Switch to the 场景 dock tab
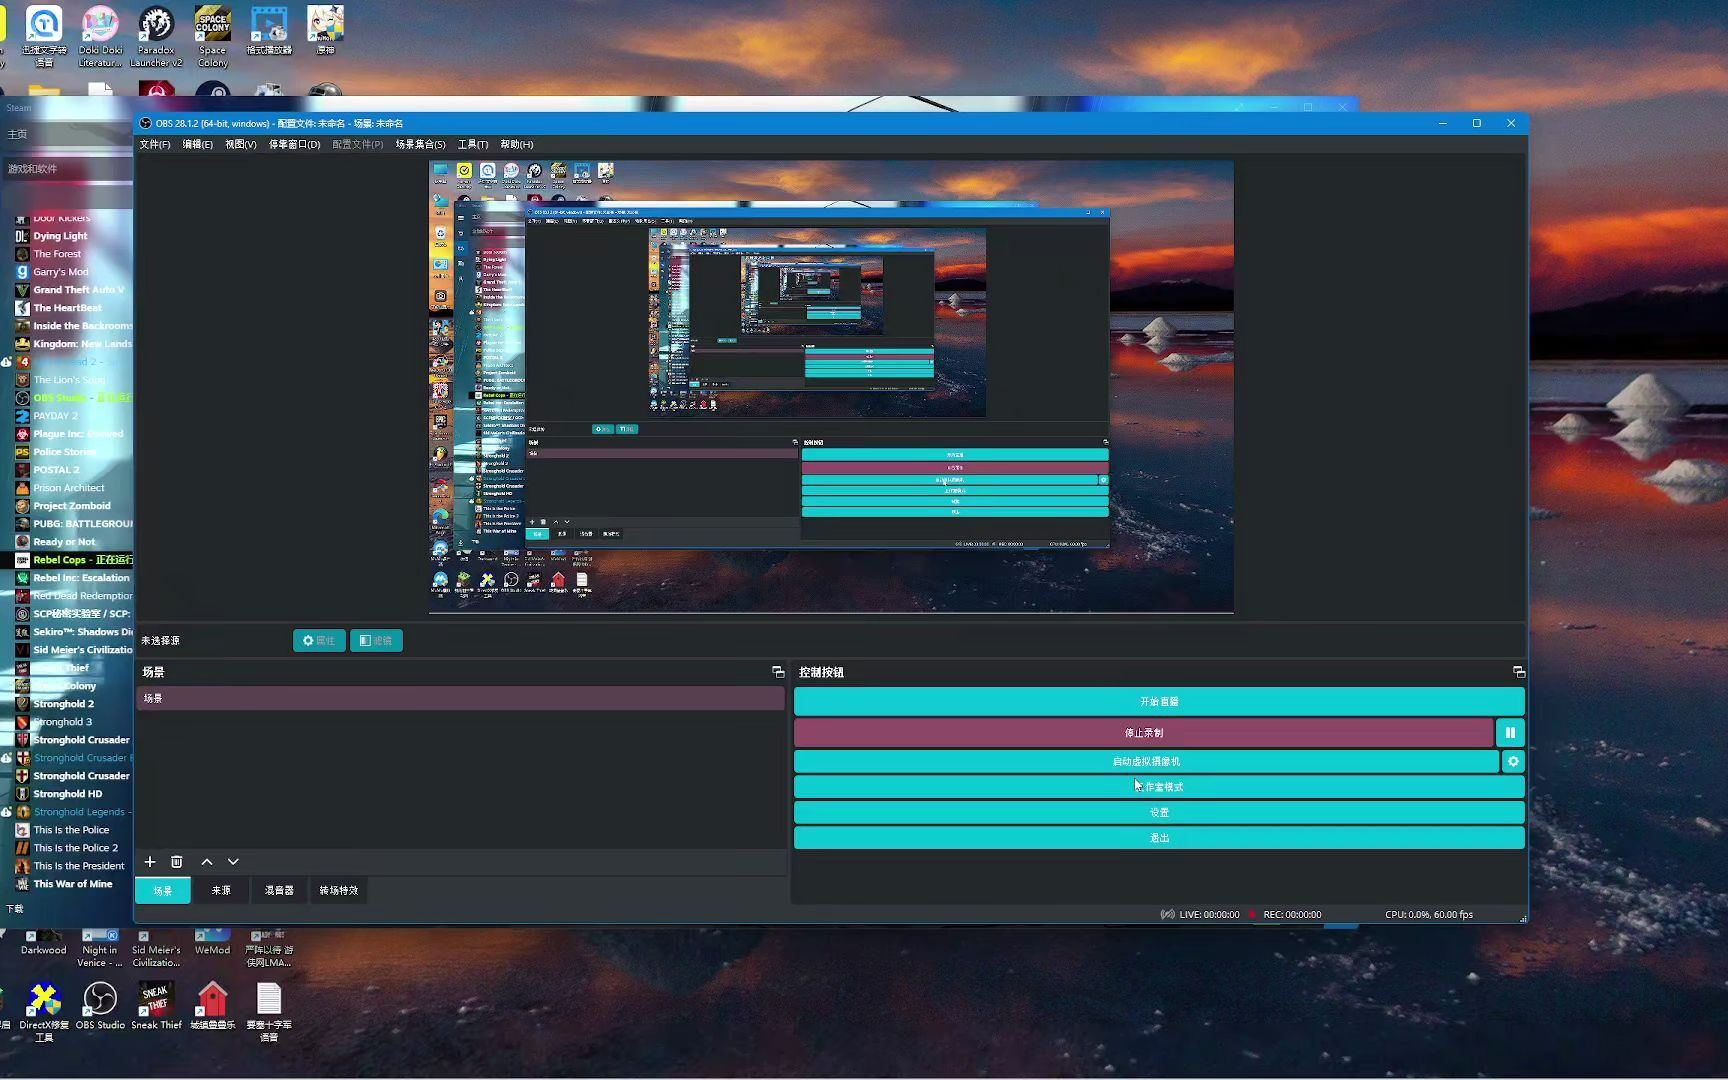This screenshot has height=1080, width=1728. tap(163, 890)
